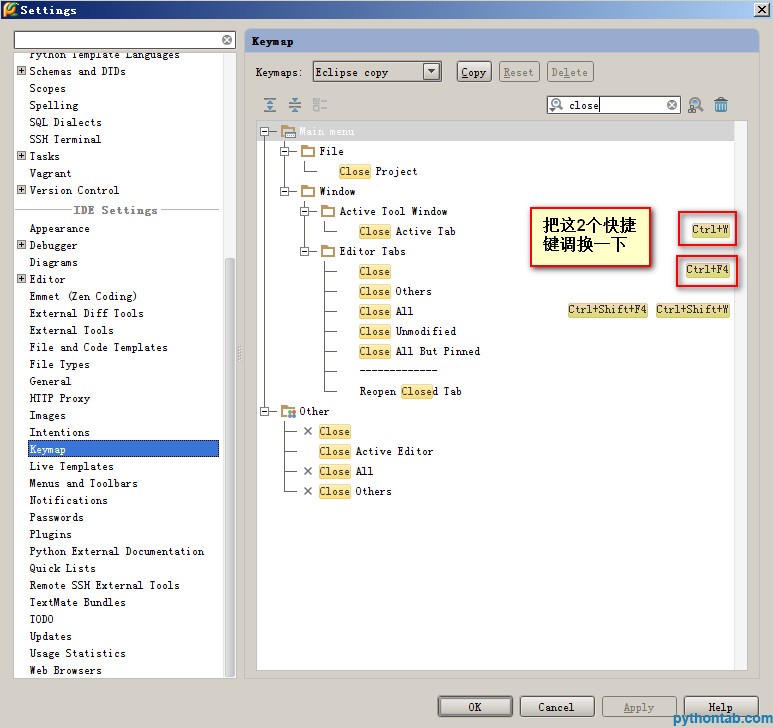The width and height of the screenshot is (773, 728).
Task: Click the X icon beside Close under Other
Action: (308, 431)
